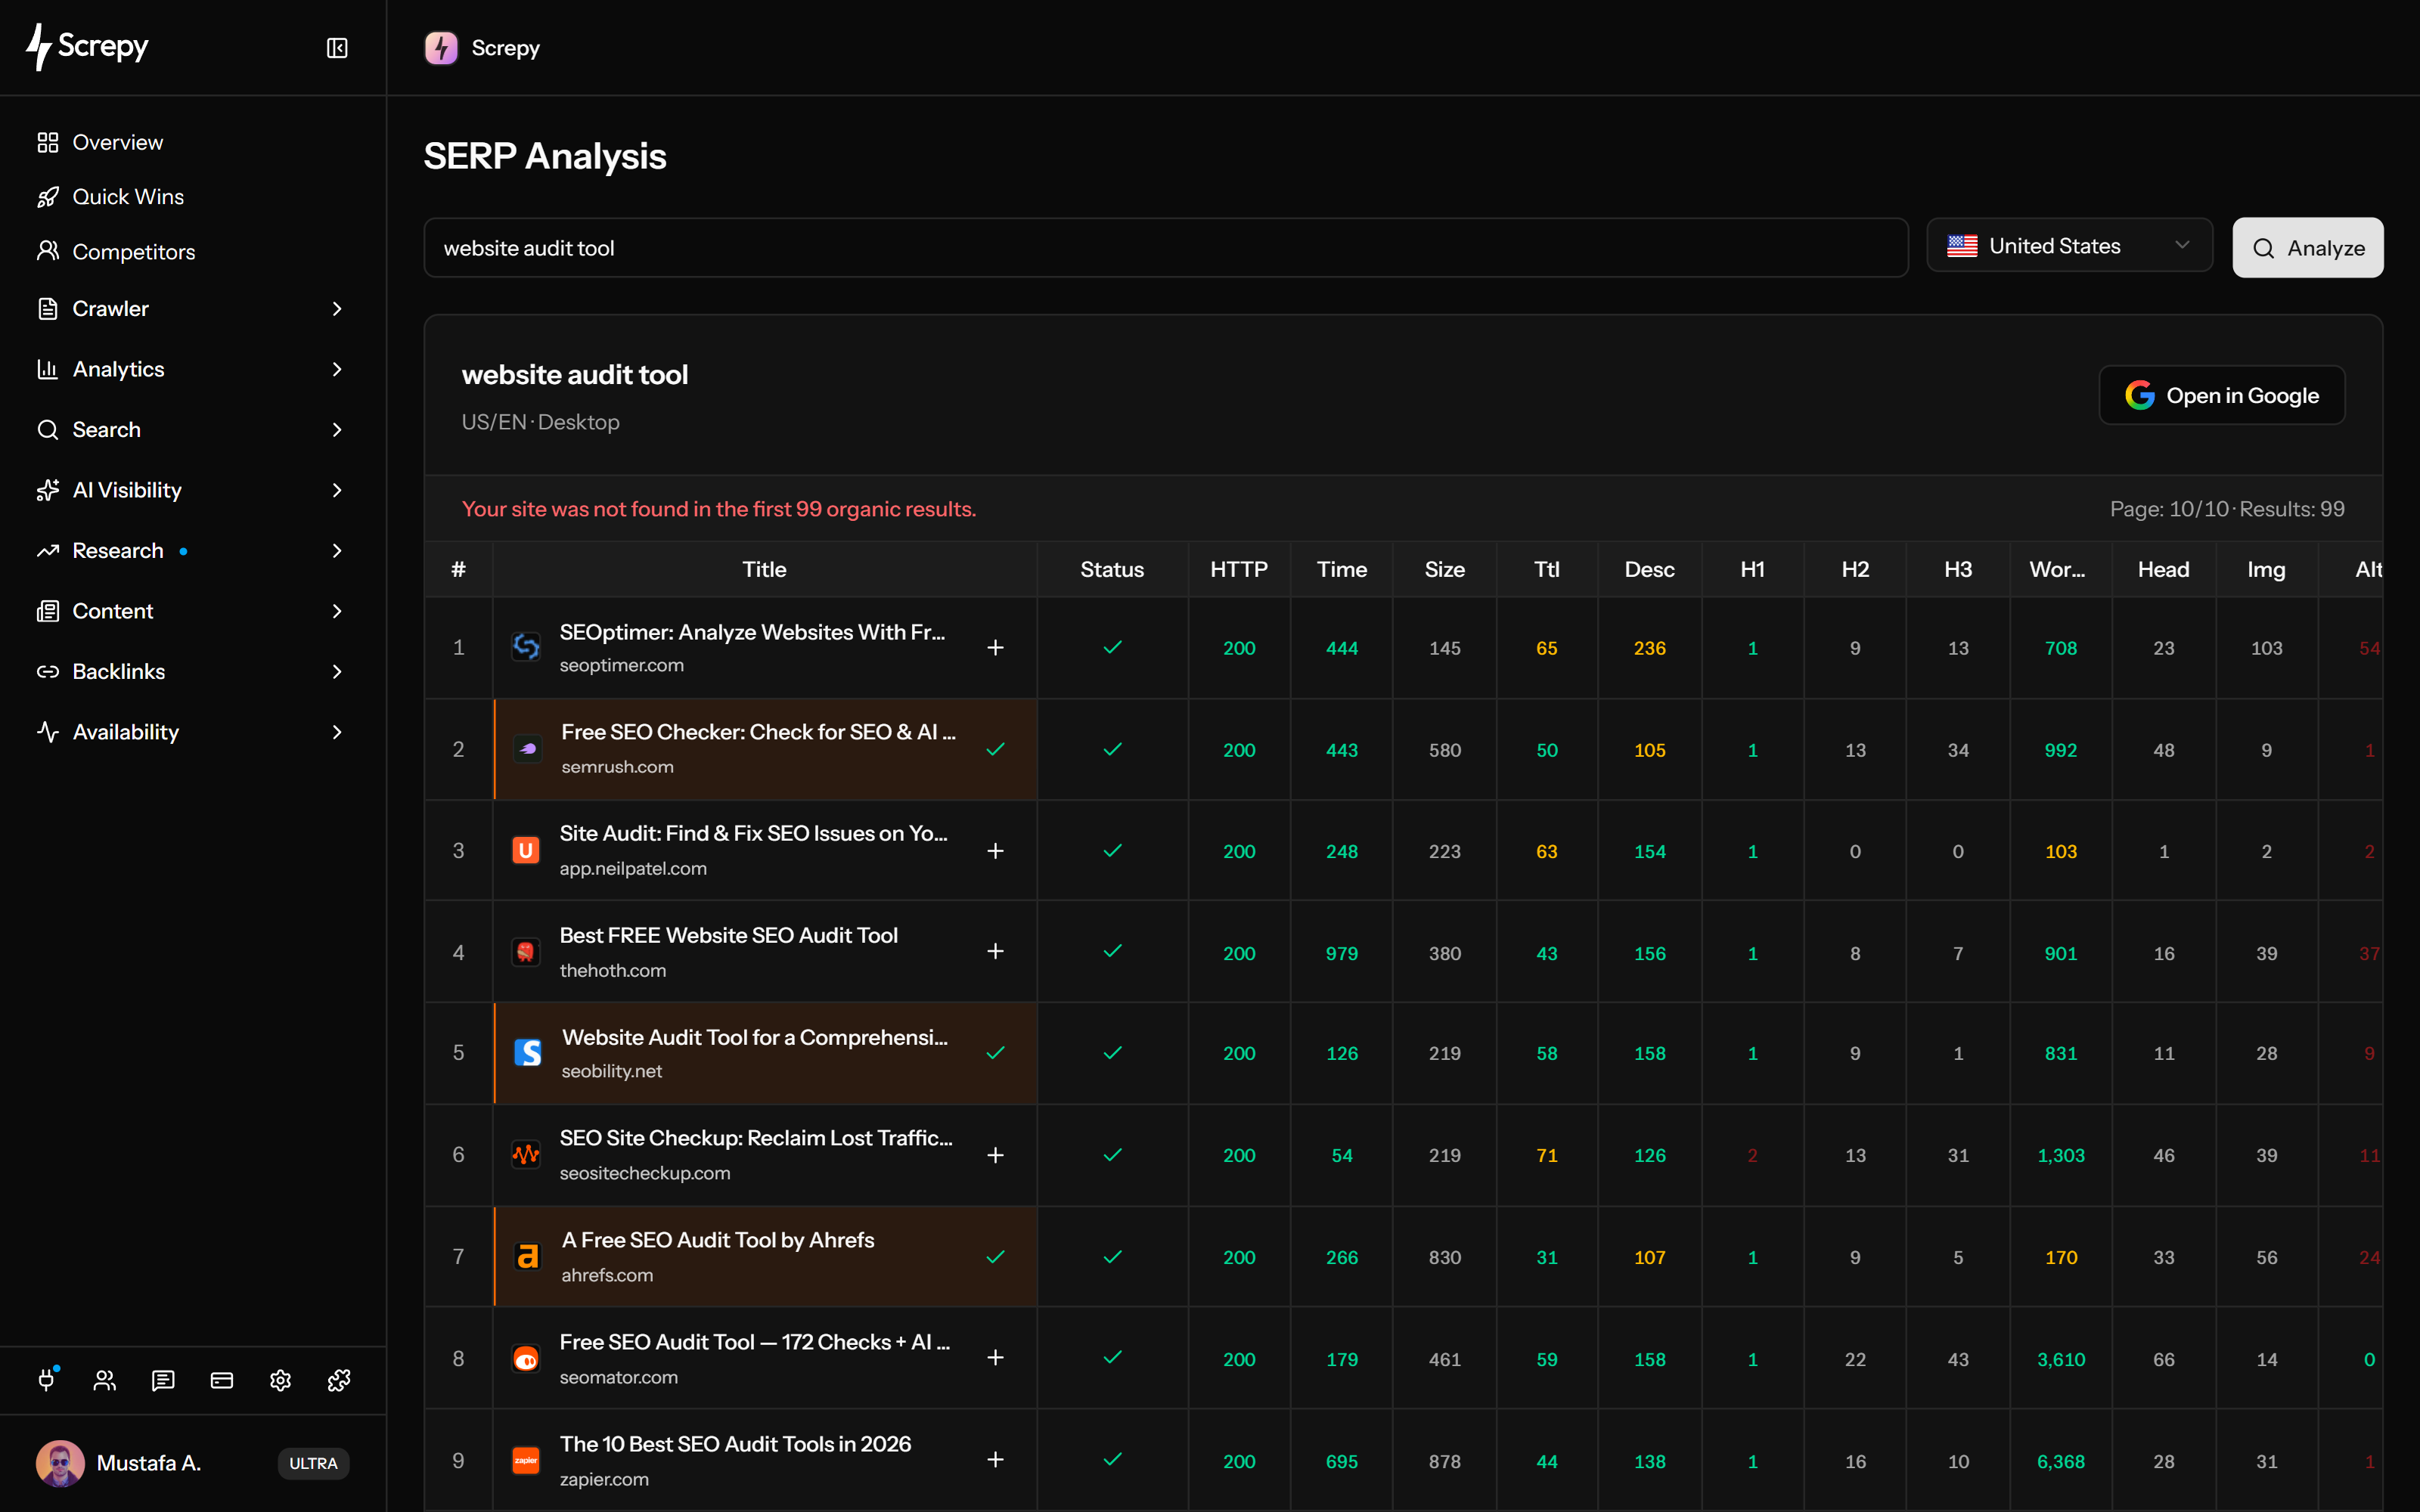Click the ULTRA plan badge
Image resolution: width=2420 pixels, height=1512 pixels.
[313, 1463]
